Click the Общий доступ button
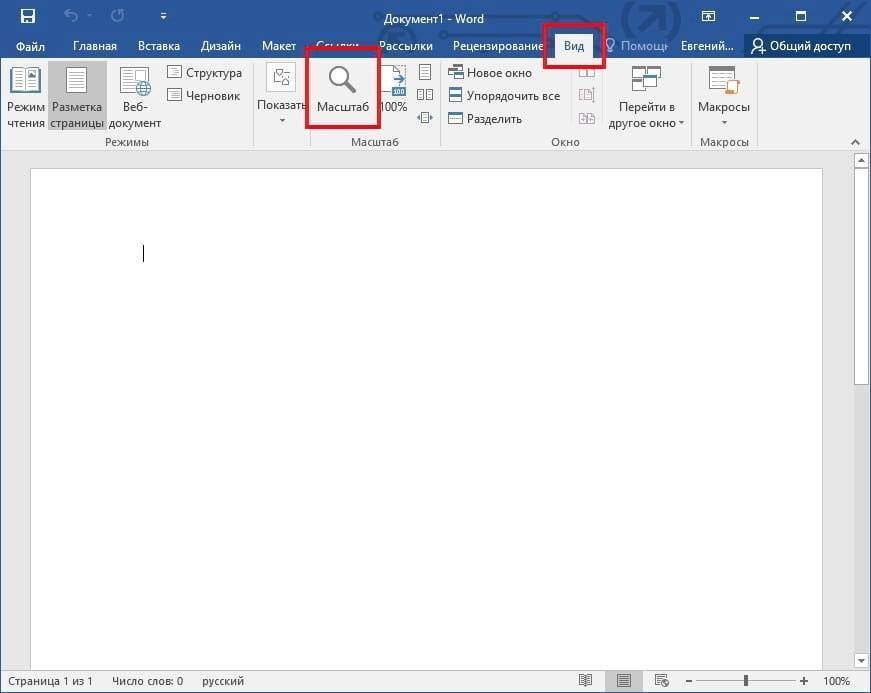 801,46
